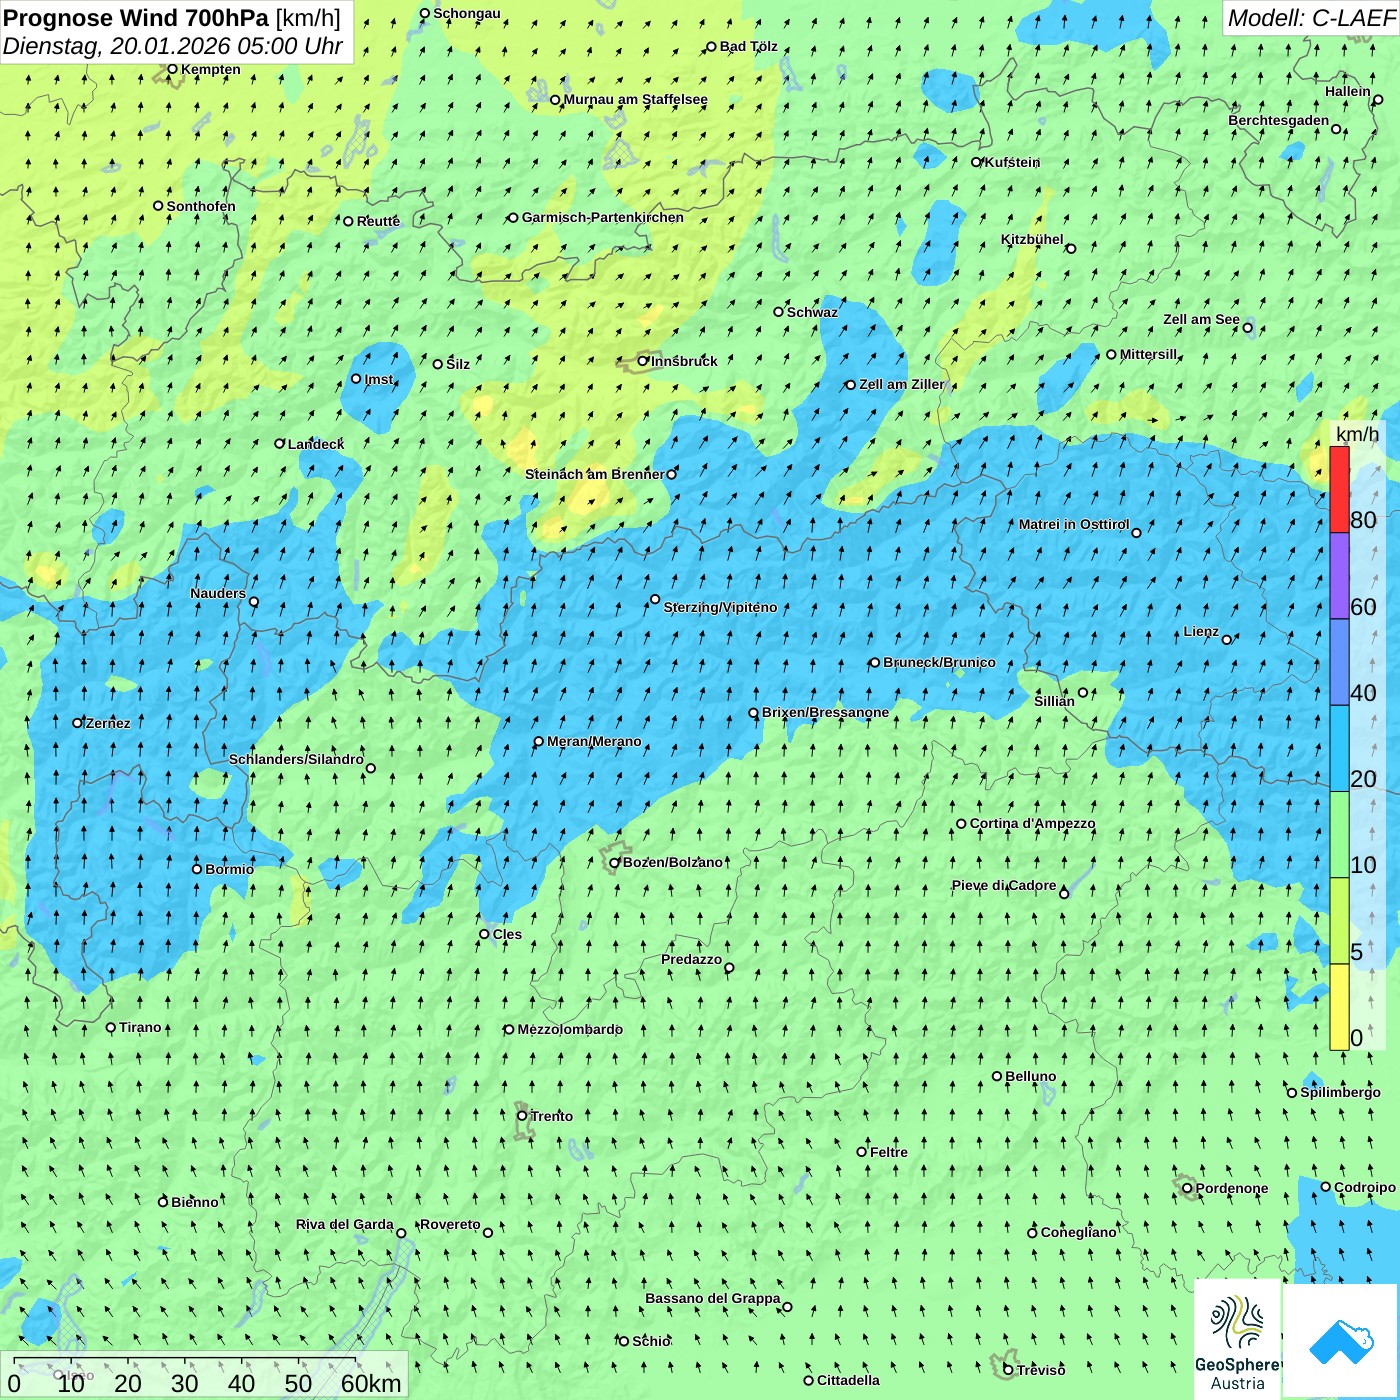This screenshot has width=1400, height=1400.
Task: Click the Reutte label
Action: 378,221
